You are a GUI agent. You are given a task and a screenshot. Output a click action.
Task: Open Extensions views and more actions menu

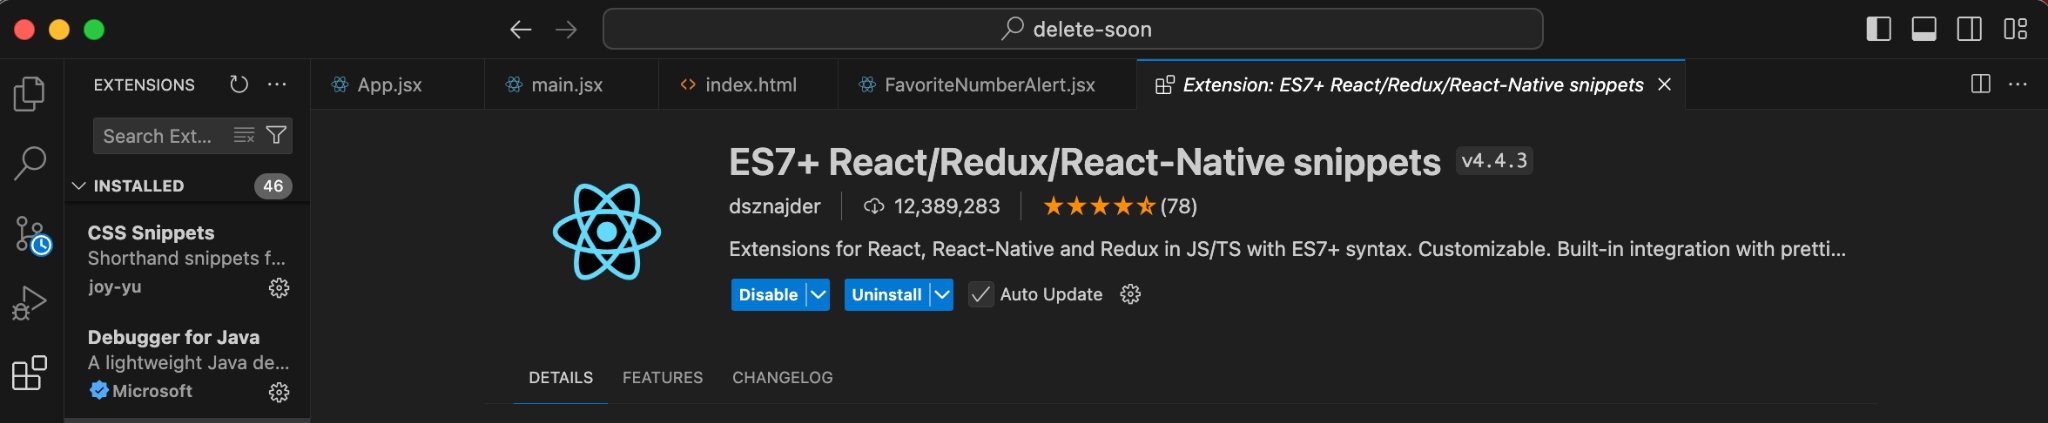[277, 85]
